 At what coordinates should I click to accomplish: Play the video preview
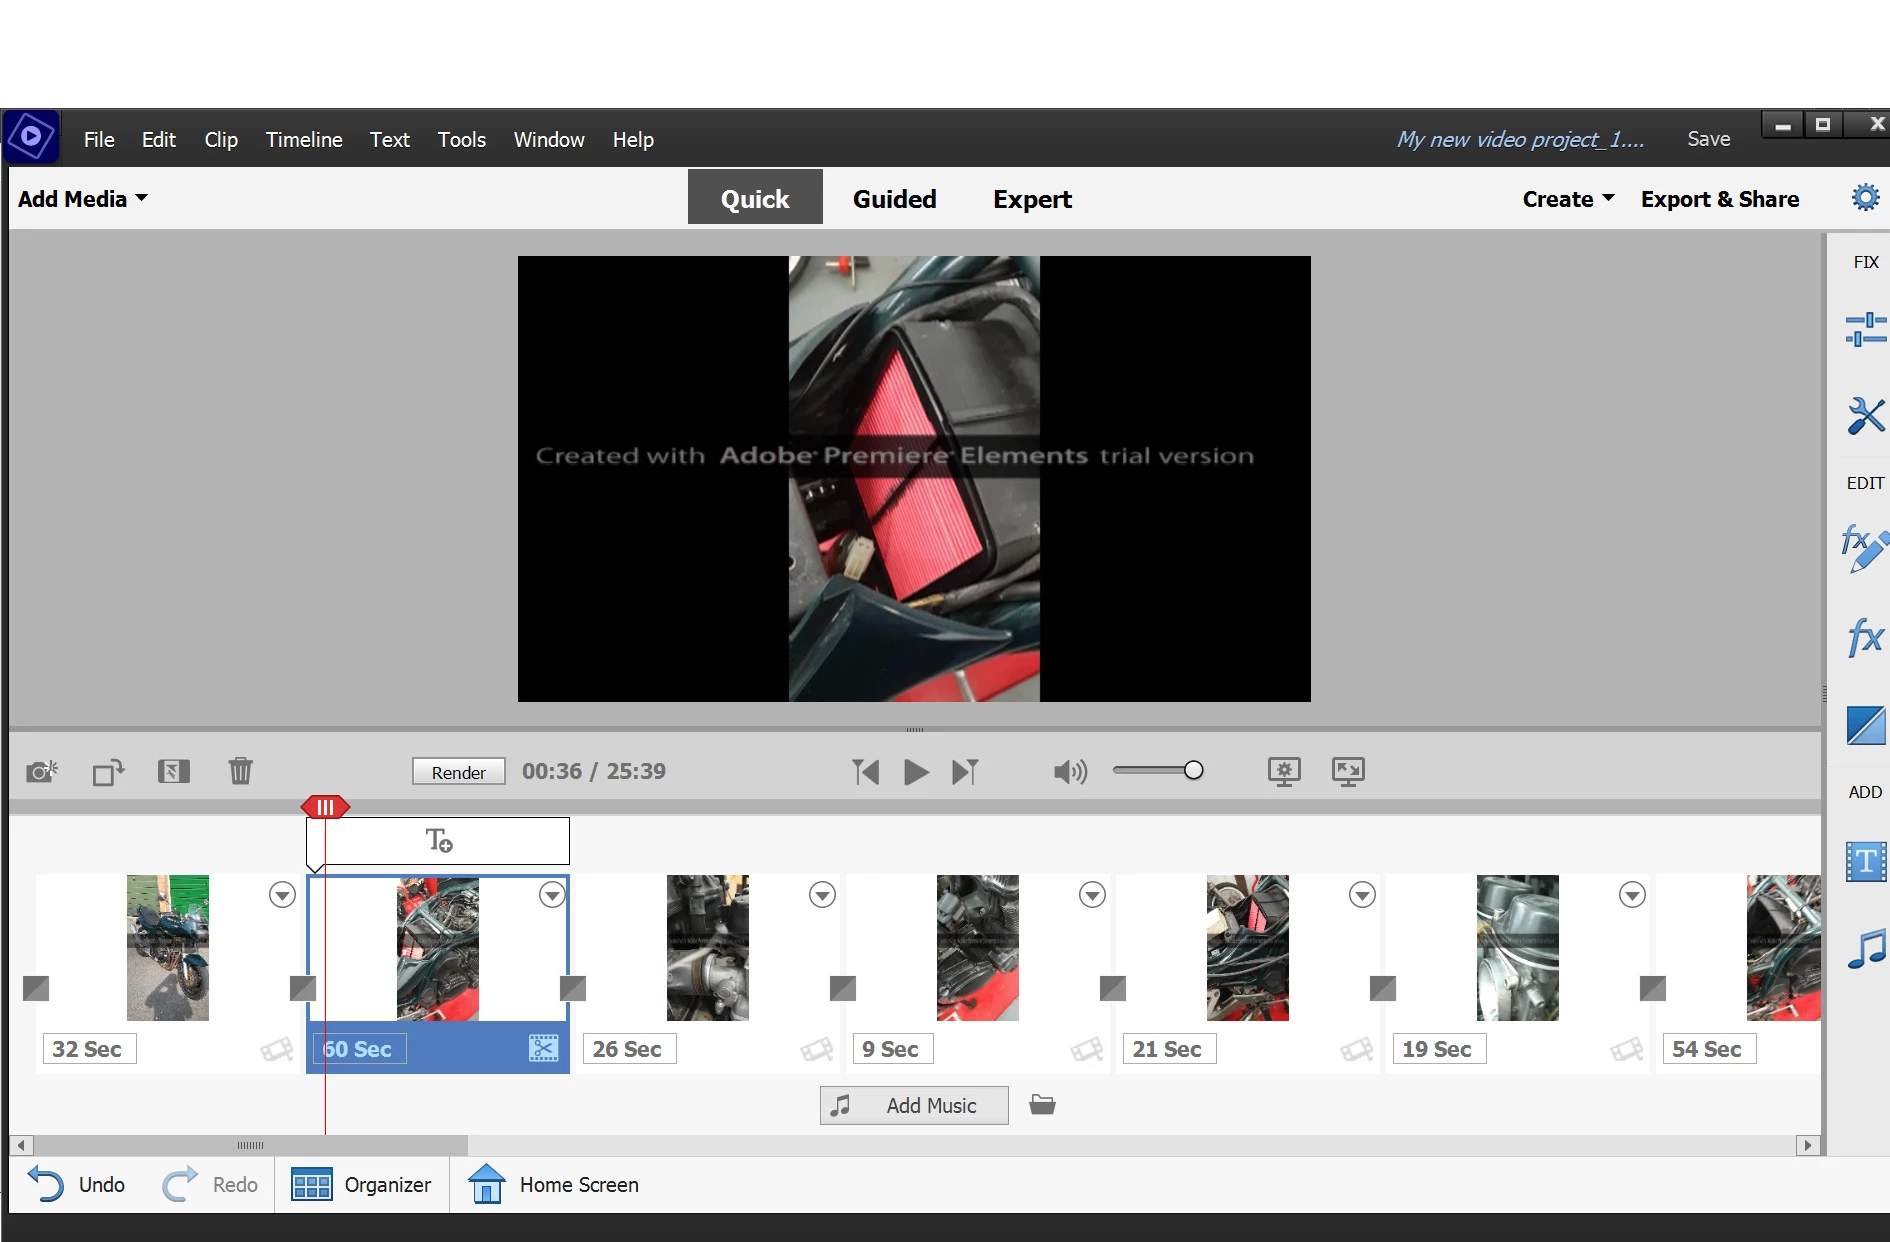916,772
